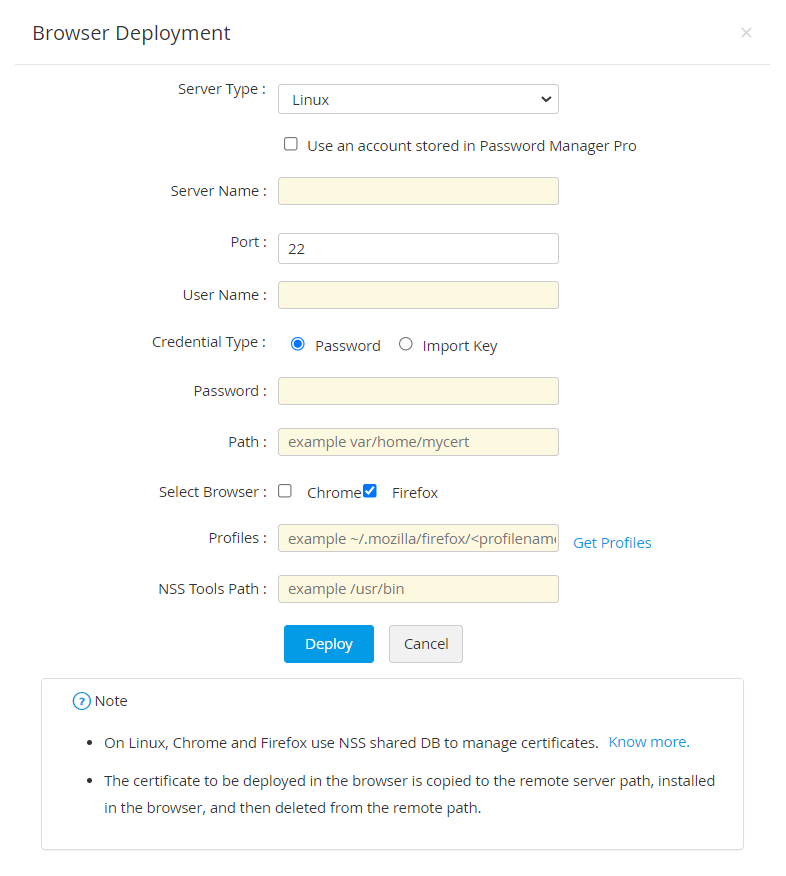This screenshot has height=876, width=786.
Task: Click the Server Name input field
Action: pos(418,191)
